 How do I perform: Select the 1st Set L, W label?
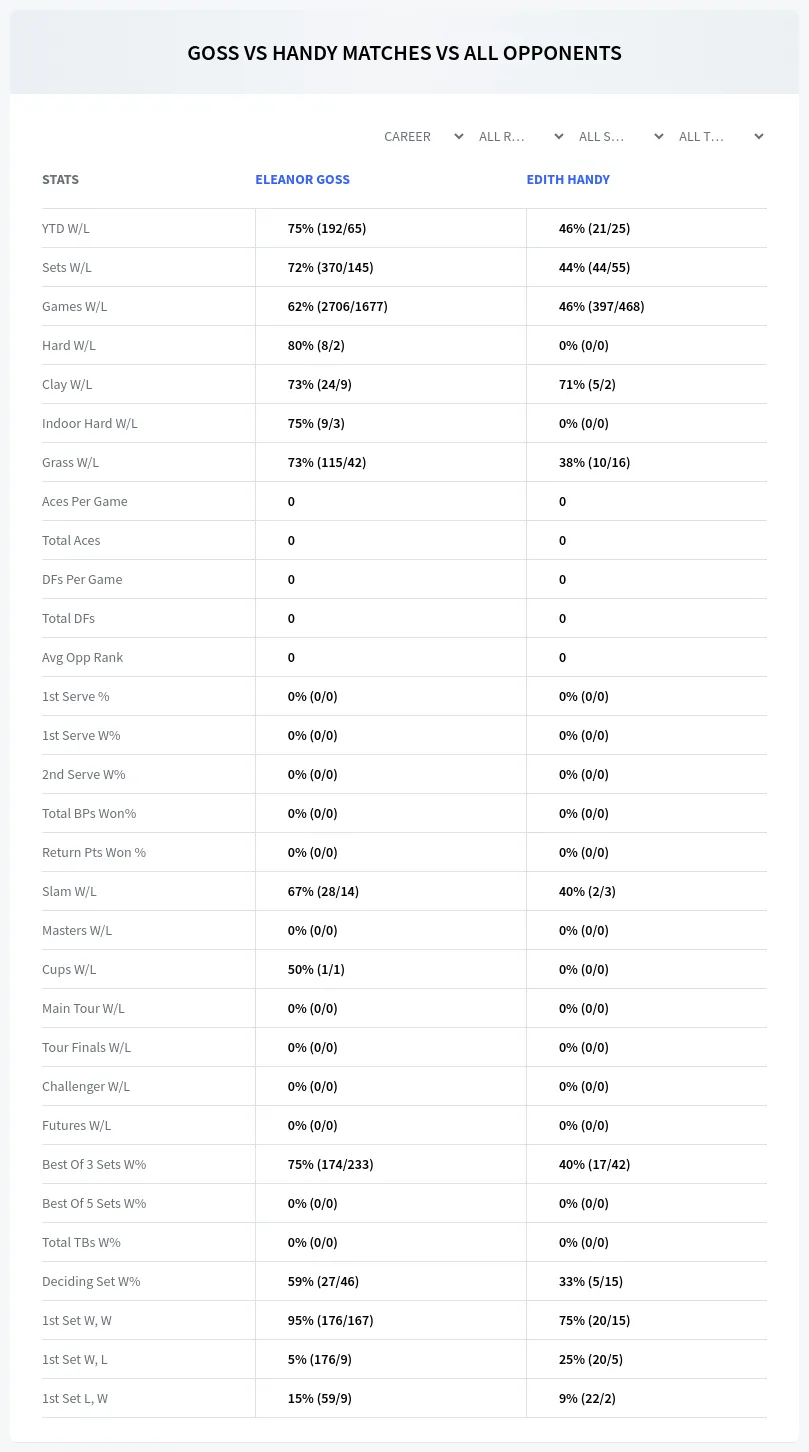[x=75, y=1398]
